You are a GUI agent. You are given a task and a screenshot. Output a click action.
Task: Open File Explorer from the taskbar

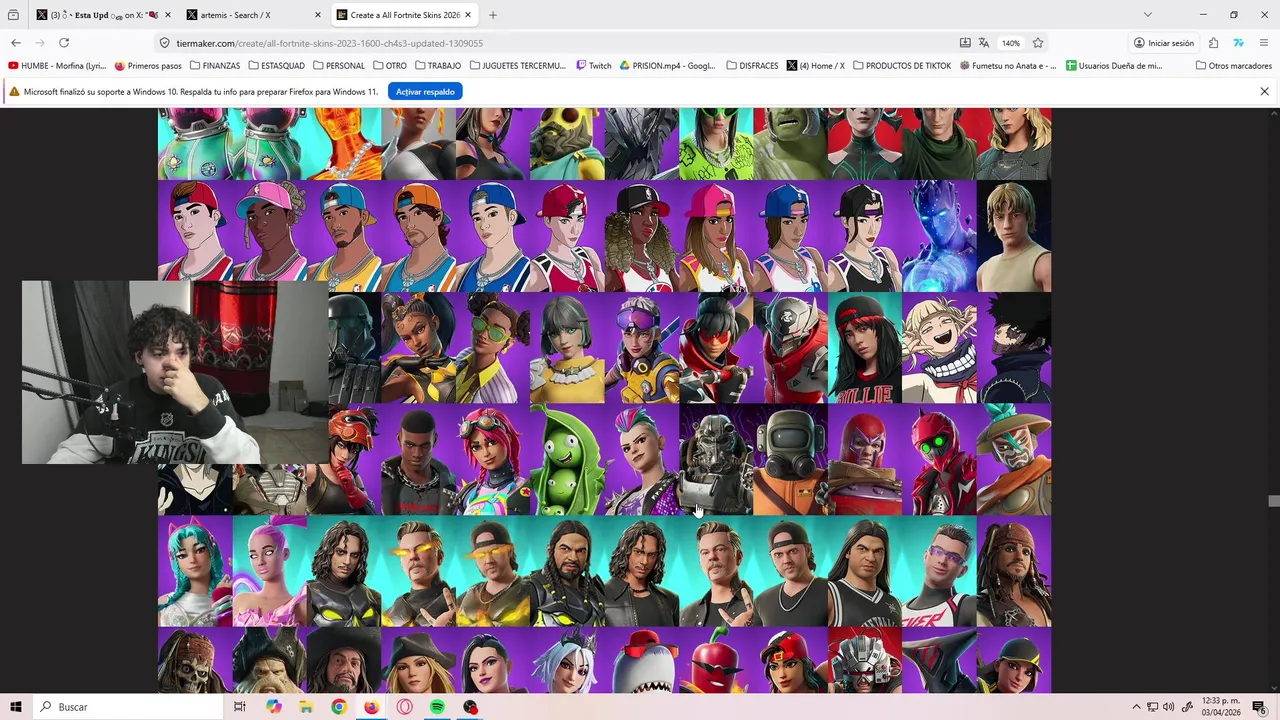pyautogui.click(x=306, y=707)
